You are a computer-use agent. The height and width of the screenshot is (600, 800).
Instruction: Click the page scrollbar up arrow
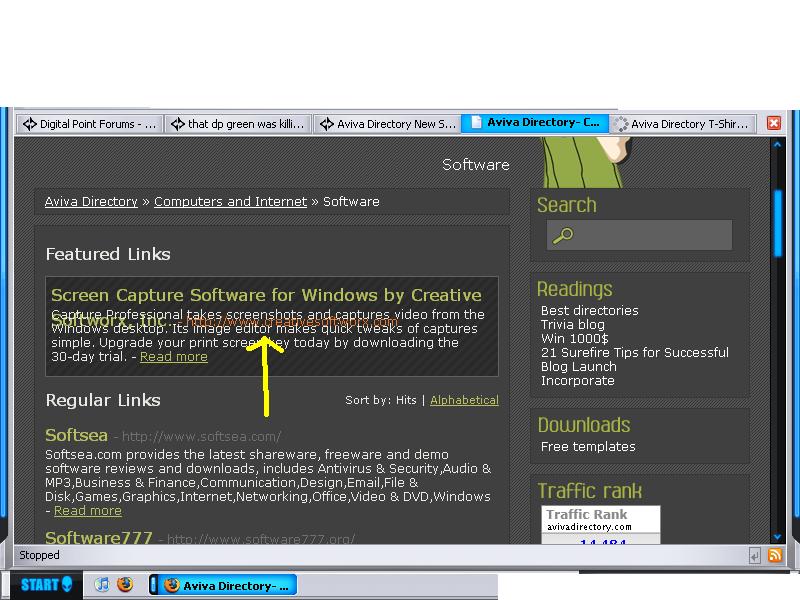click(777, 145)
